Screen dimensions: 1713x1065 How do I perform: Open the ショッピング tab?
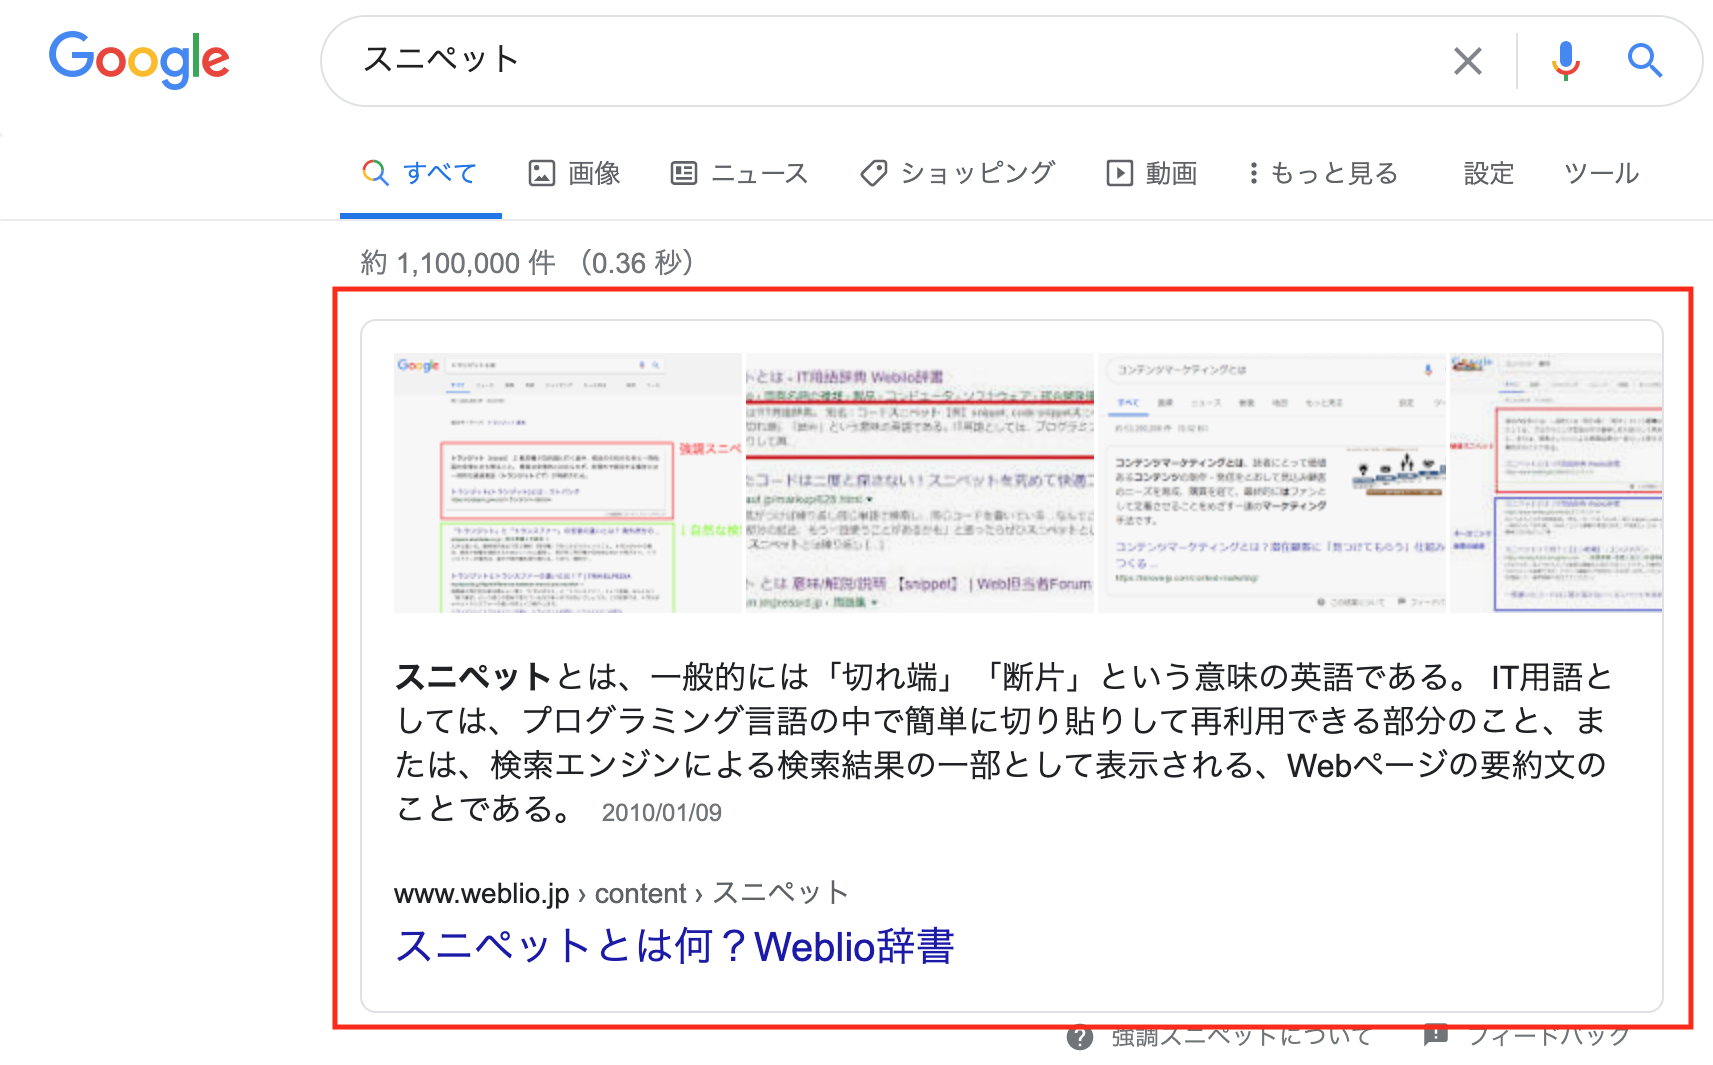[x=957, y=173]
